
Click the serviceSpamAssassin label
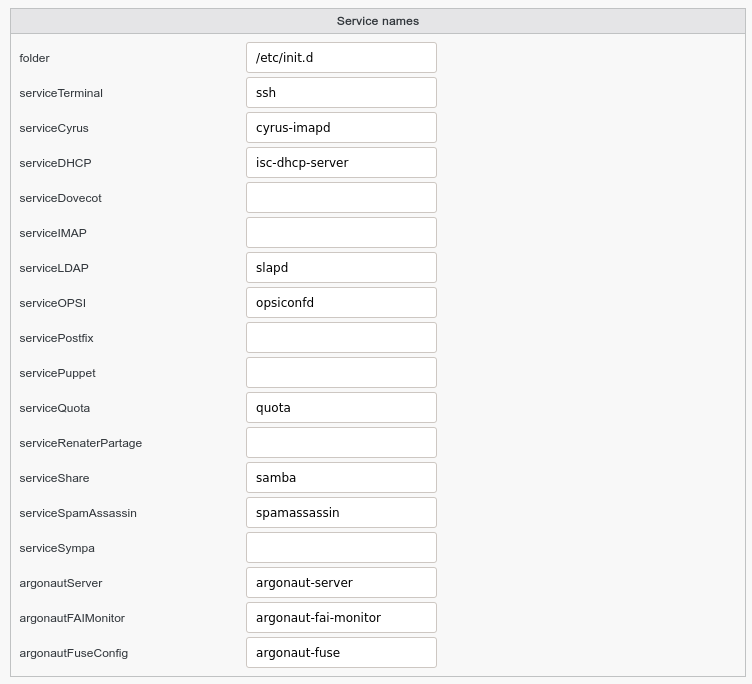tap(78, 513)
